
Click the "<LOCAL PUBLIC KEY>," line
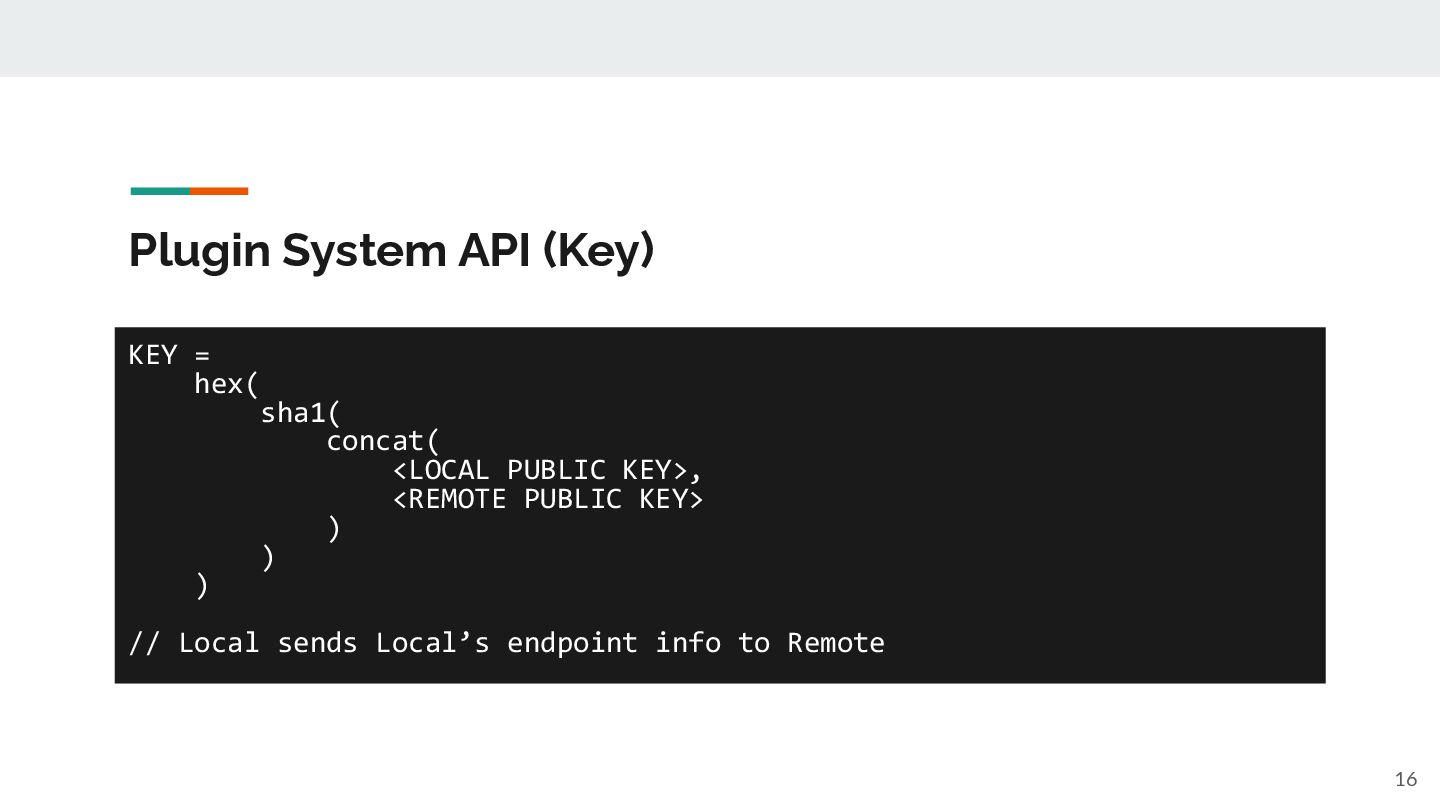[x=548, y=470]
